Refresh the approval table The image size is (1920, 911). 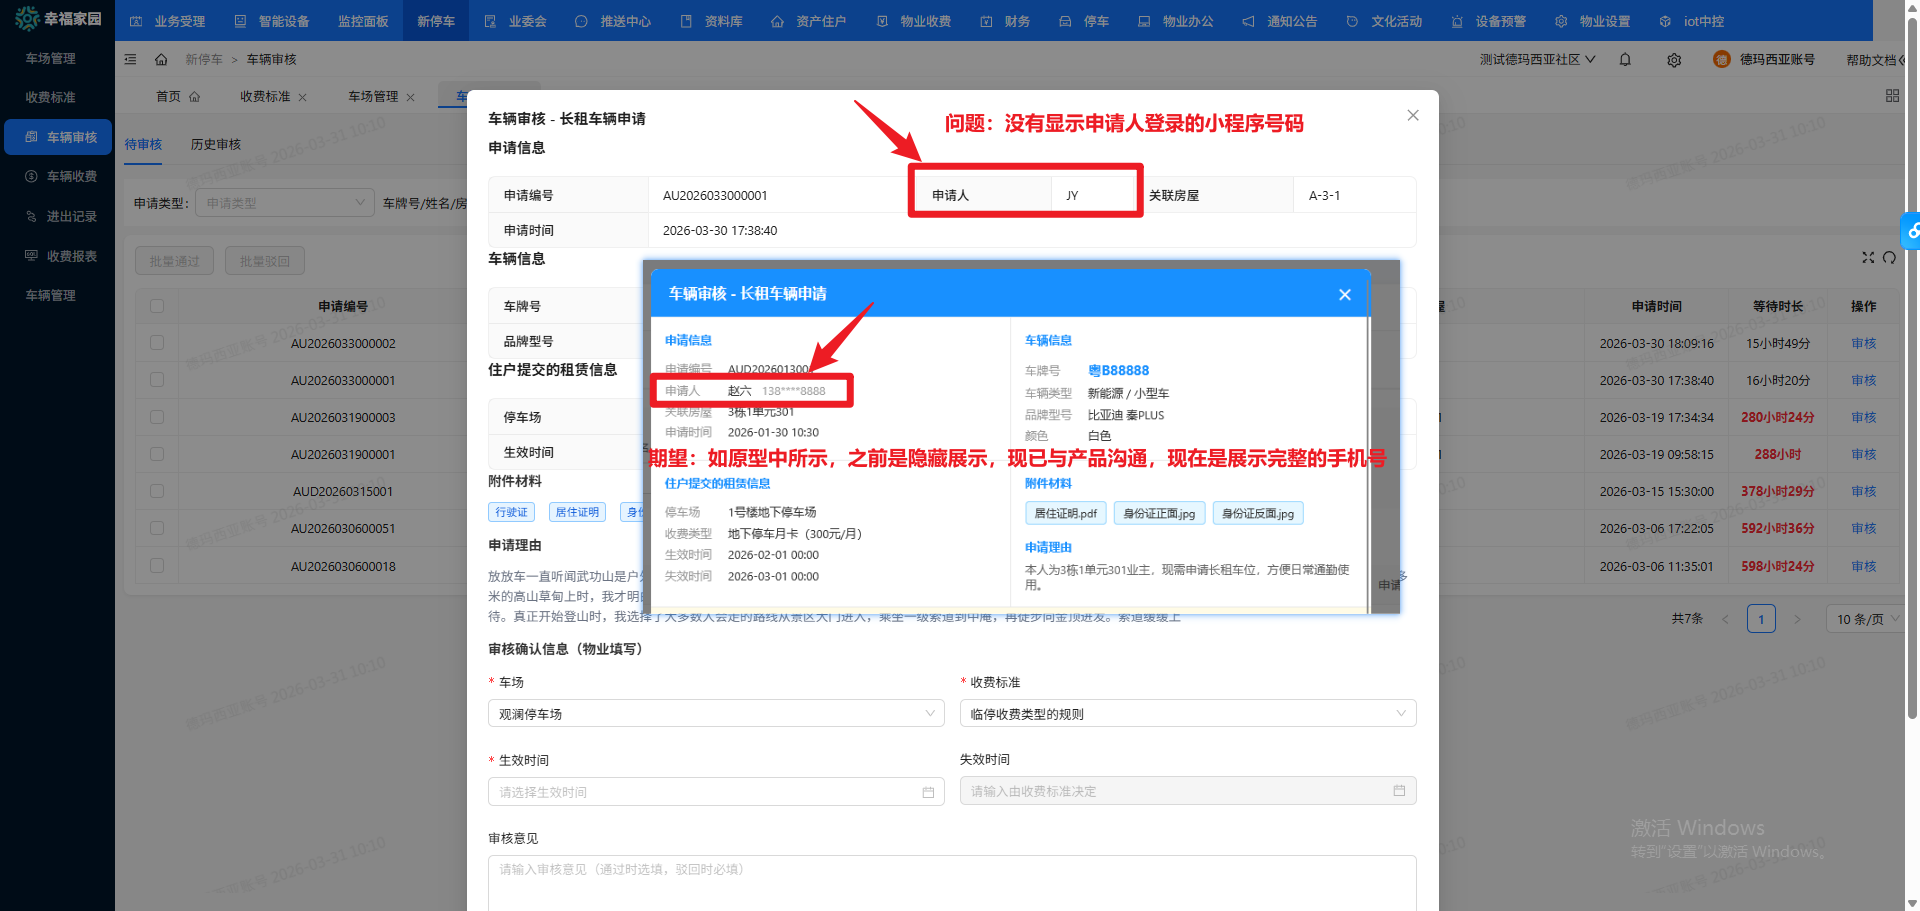[1889, 257]
